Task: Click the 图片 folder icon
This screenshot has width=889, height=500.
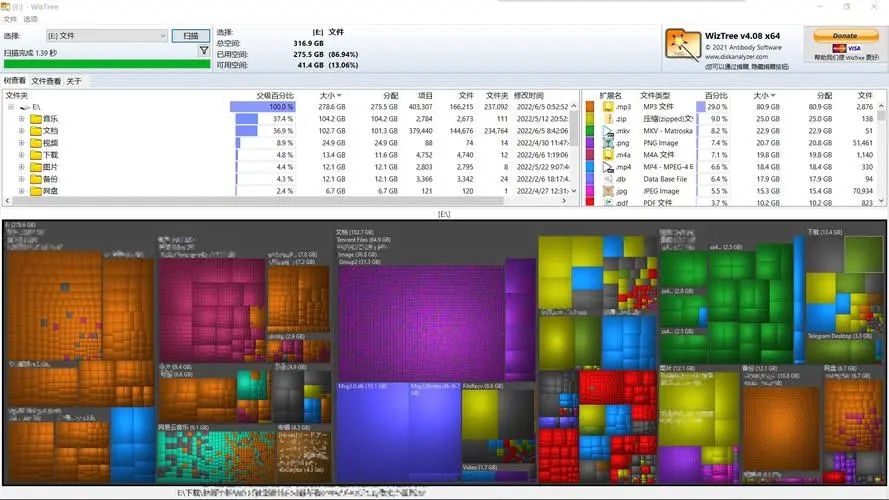Action: [36, 167]
